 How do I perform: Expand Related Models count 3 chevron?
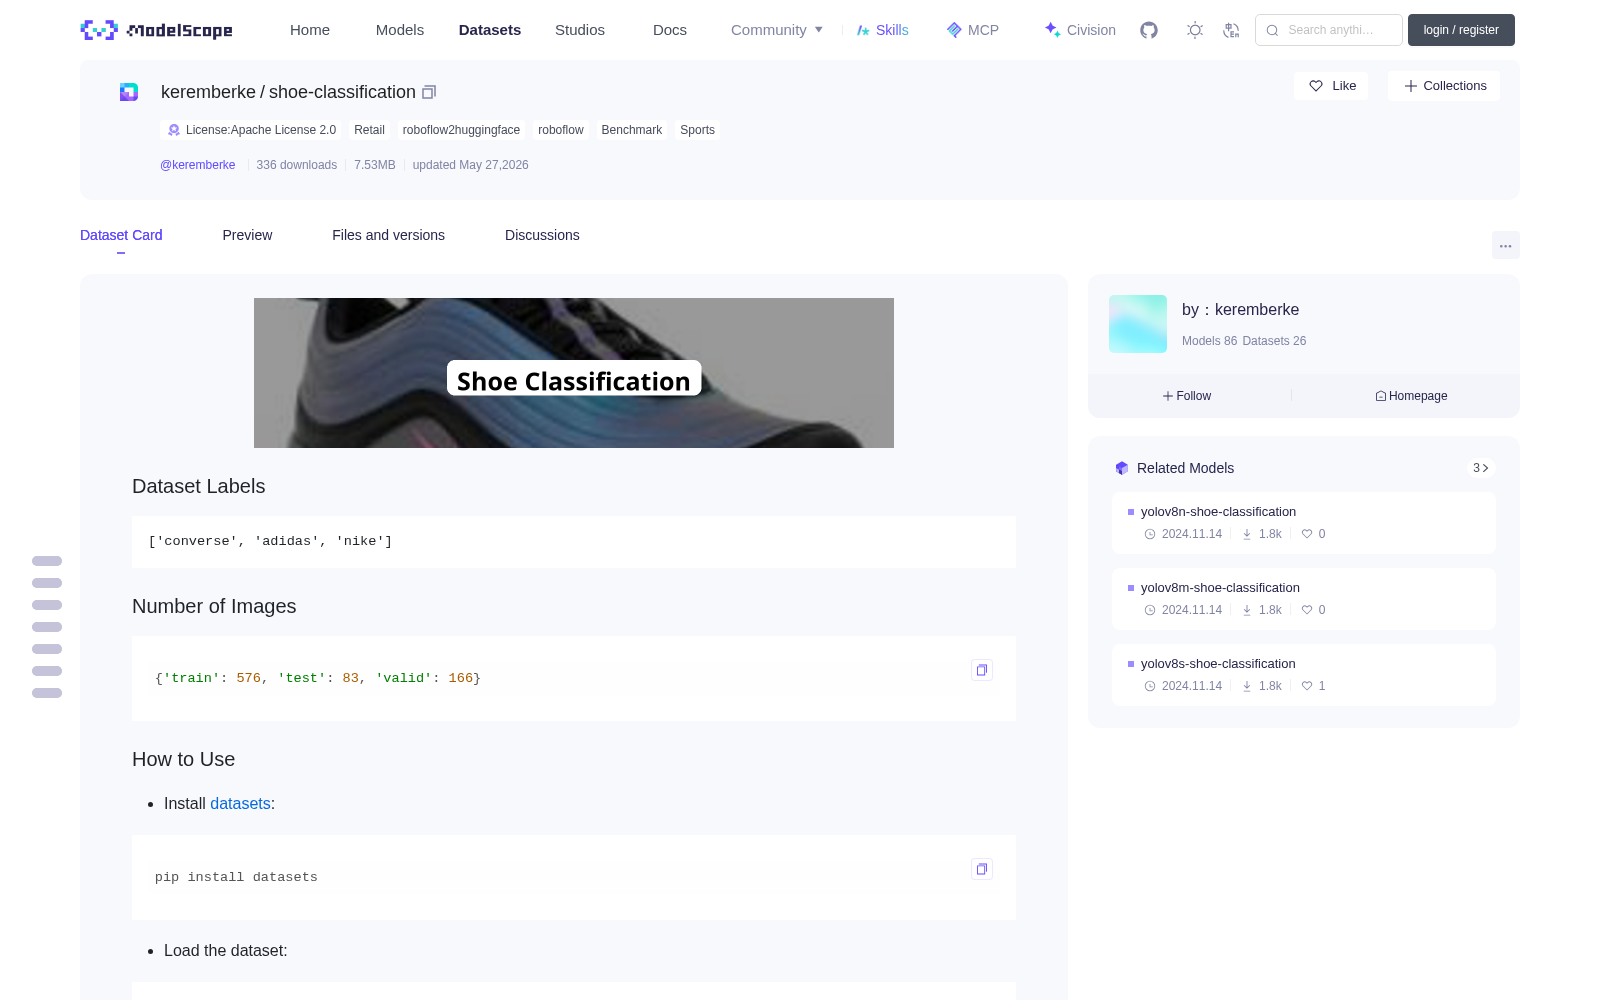coord(1481,468)
